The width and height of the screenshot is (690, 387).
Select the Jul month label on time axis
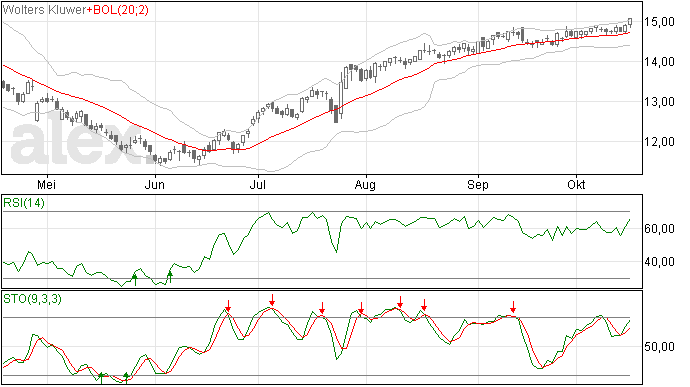(258, 184)
